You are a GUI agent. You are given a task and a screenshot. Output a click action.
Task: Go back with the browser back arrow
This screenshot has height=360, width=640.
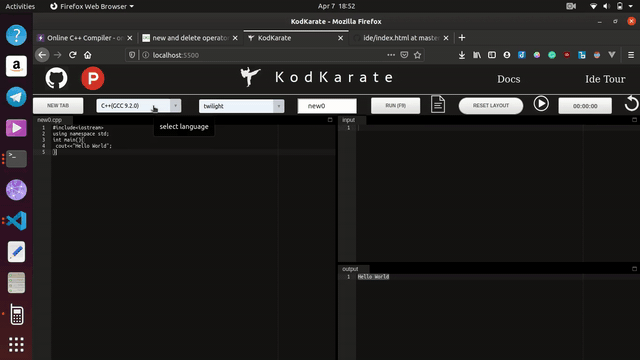(x=42, y=55)
